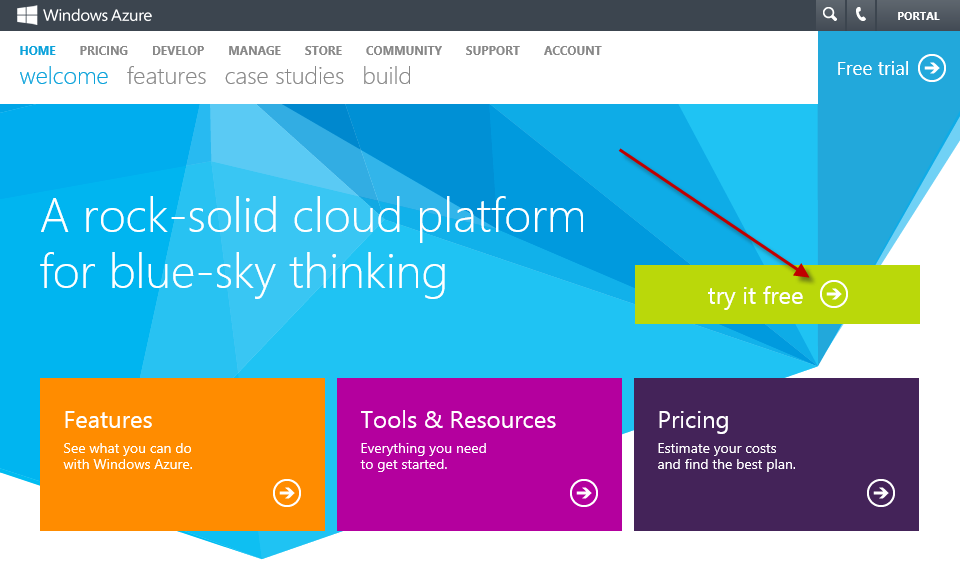Go to the MANAGE menu item

point(254,51)
